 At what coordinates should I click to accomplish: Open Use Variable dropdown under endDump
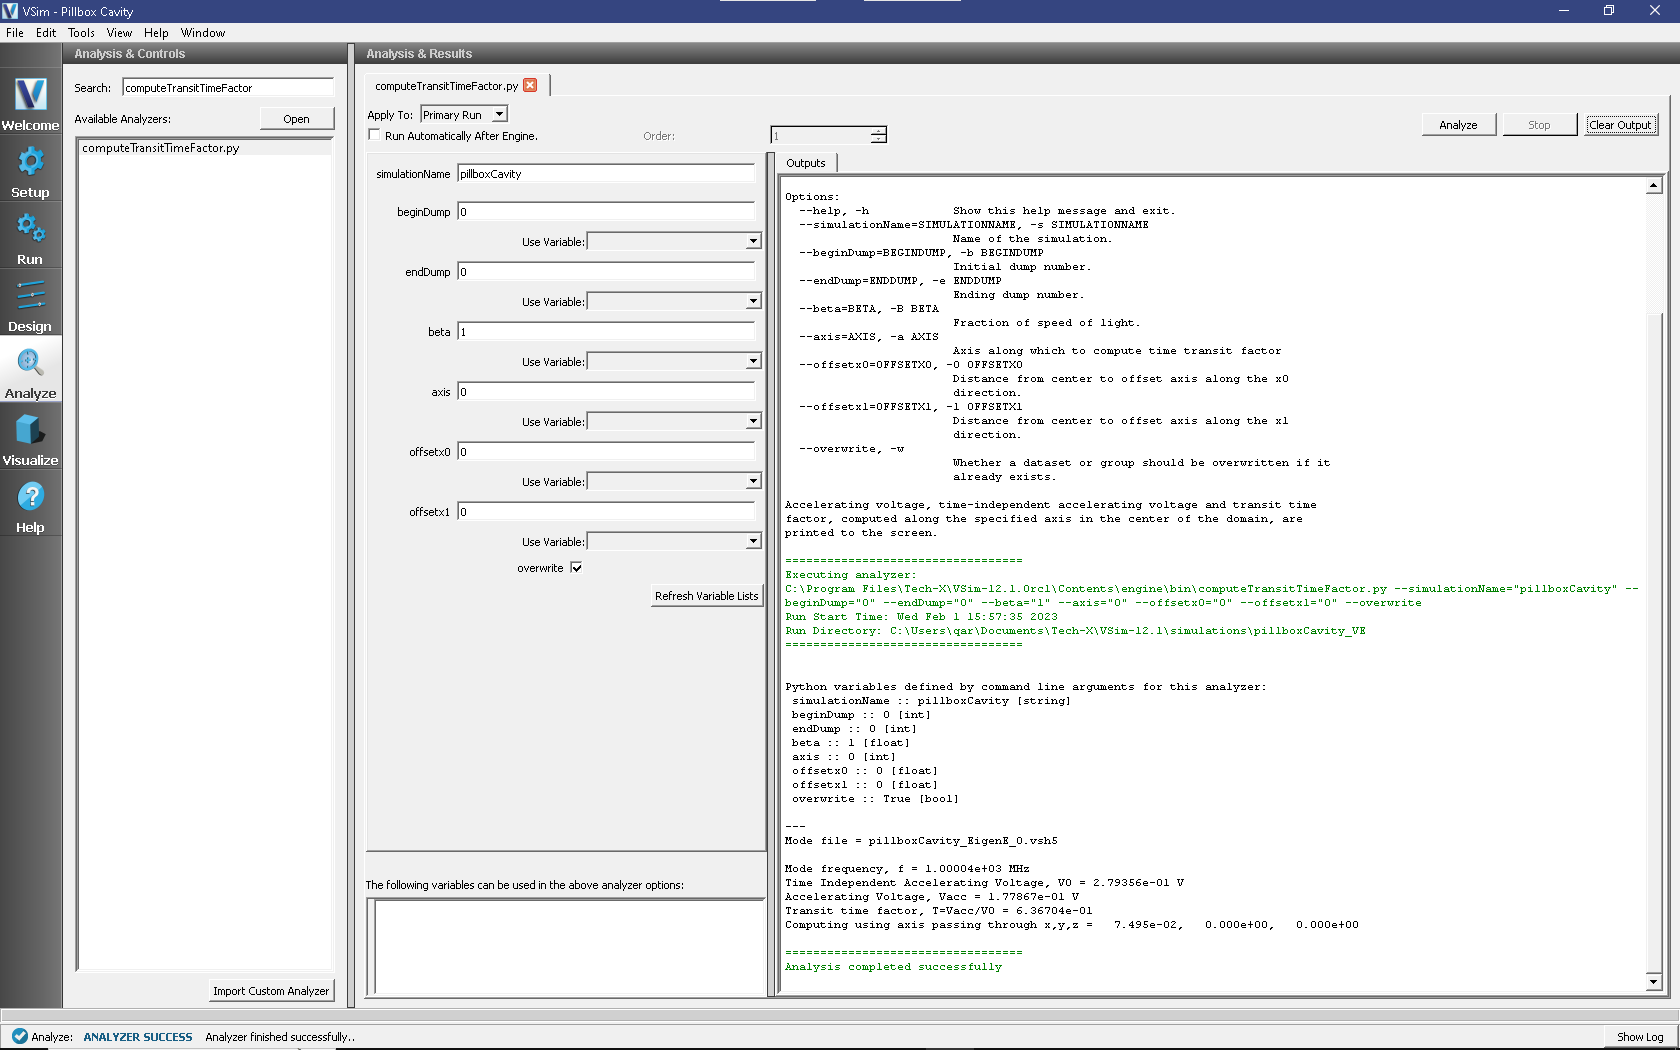674,301
